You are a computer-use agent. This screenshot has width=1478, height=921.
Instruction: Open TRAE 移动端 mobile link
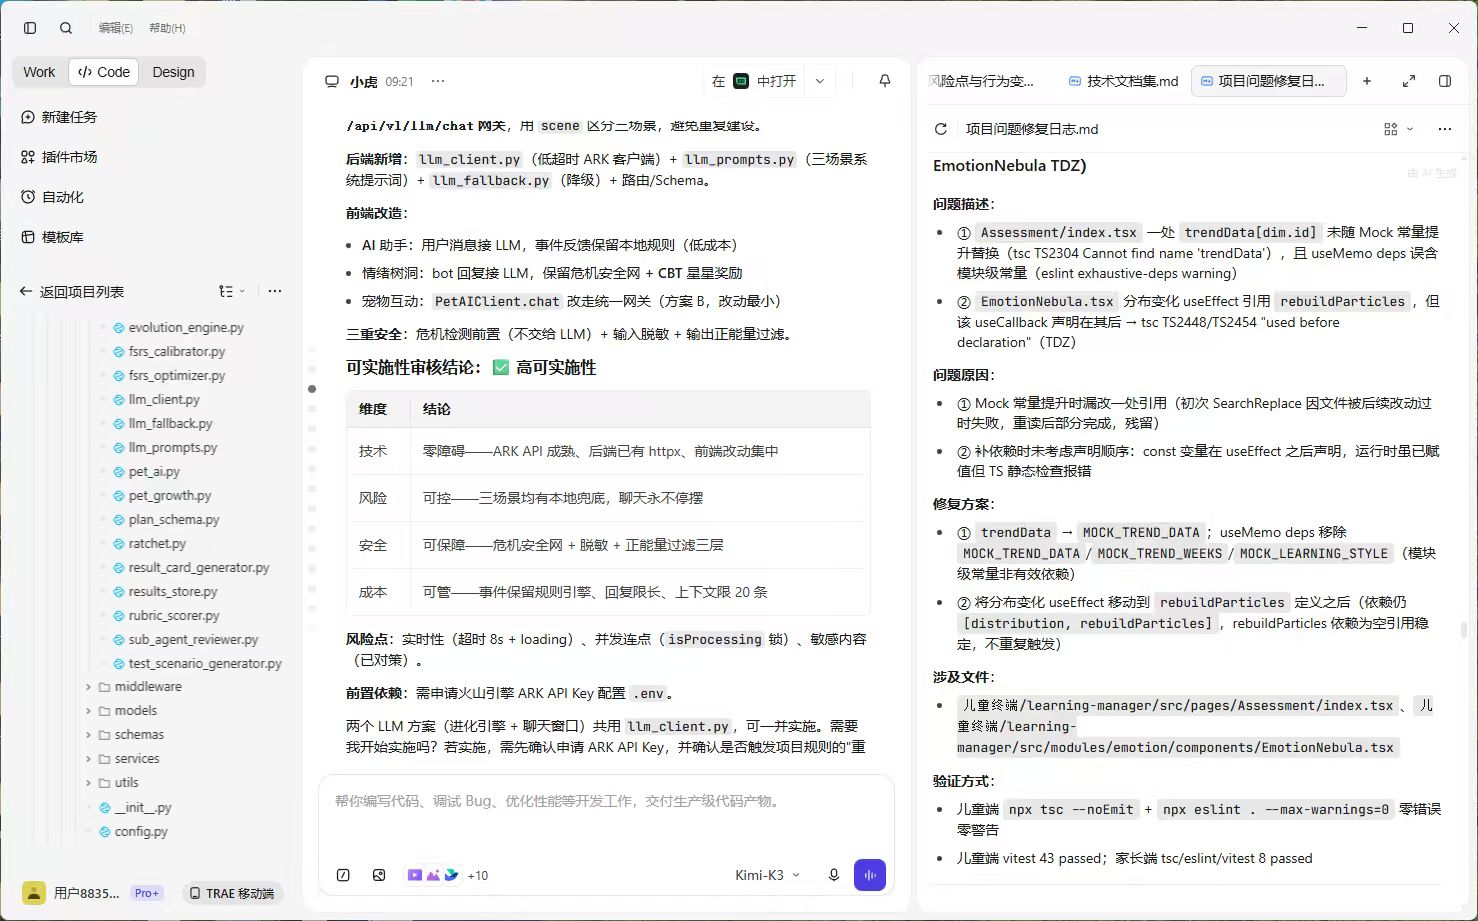click(x=232, y=893)
